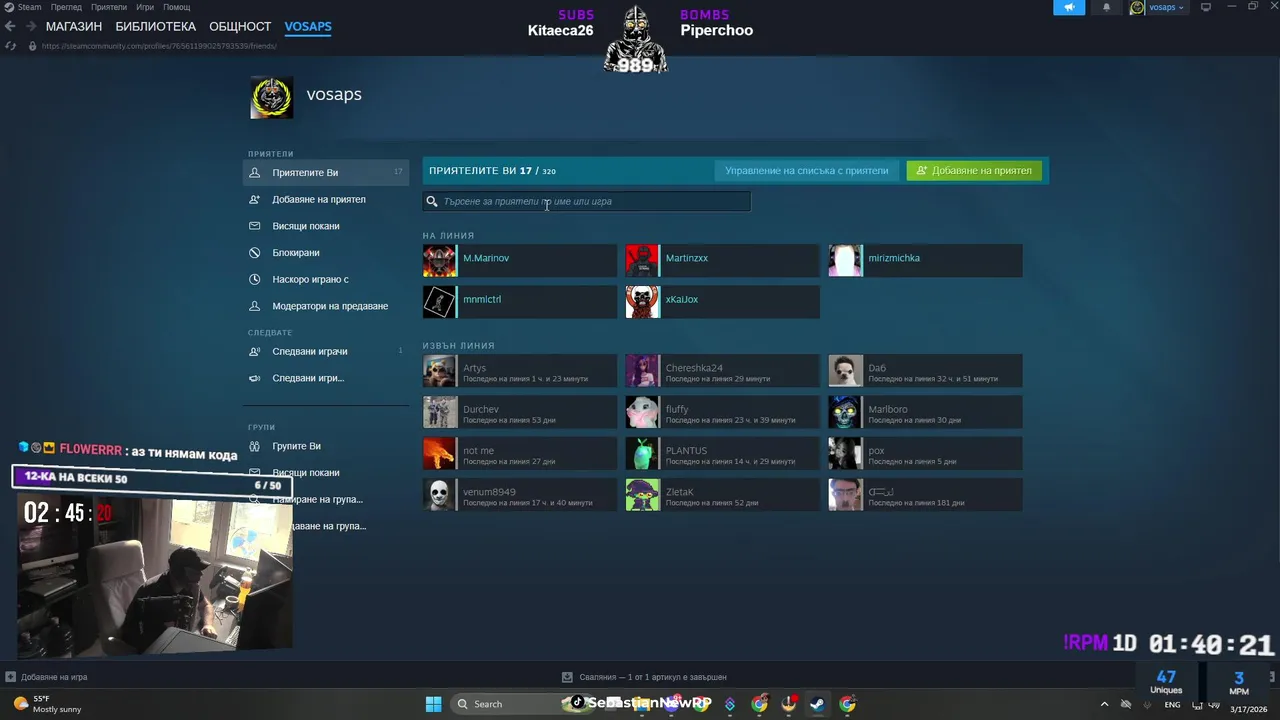The image size is (1280, 720).
Task: Open offline friend PLANTUS
Action: point(722,453)
